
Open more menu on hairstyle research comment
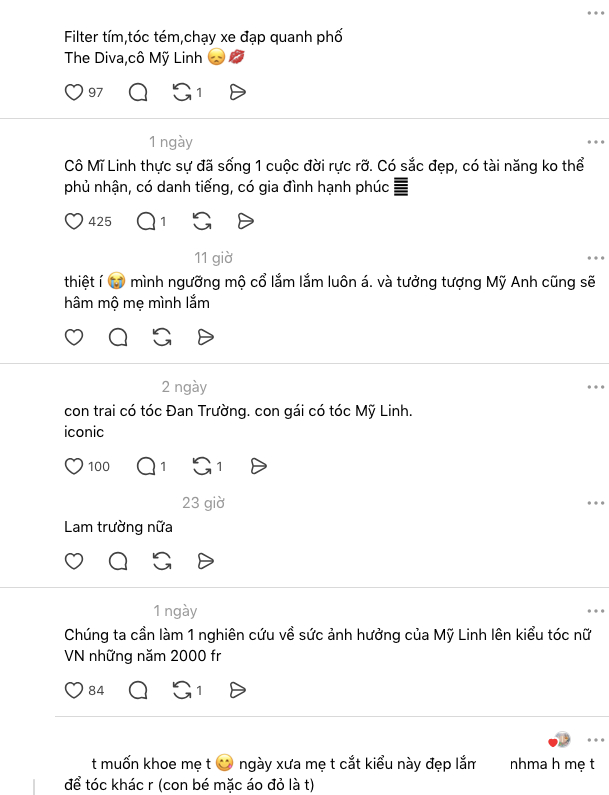coord(596,610)
